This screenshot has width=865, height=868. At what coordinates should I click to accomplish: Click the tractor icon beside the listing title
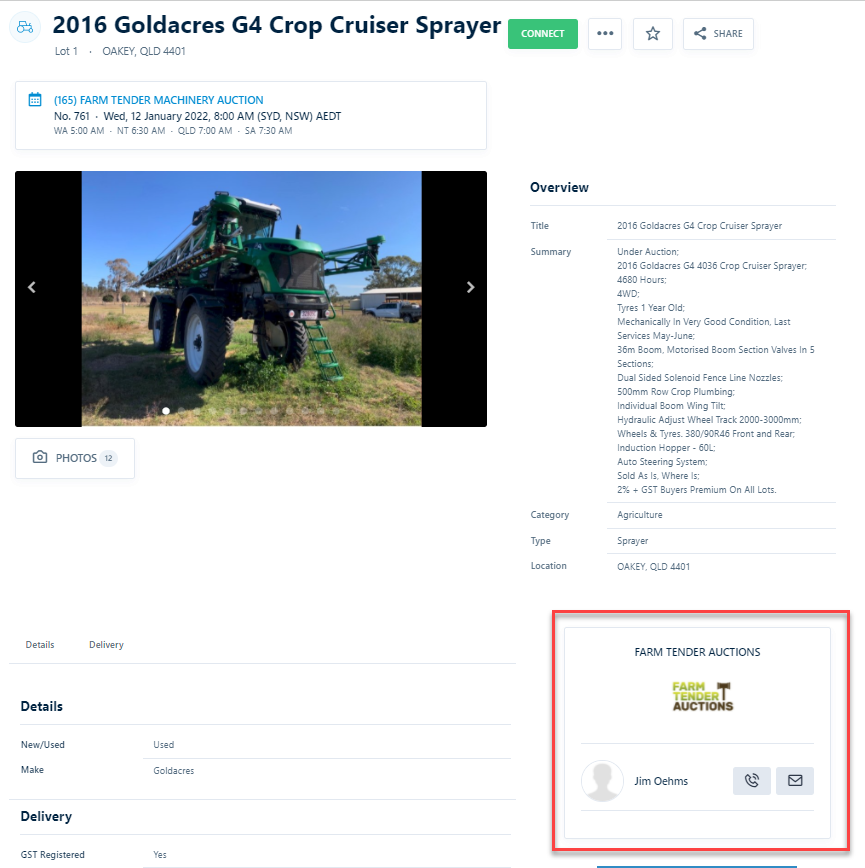(25, 27)
